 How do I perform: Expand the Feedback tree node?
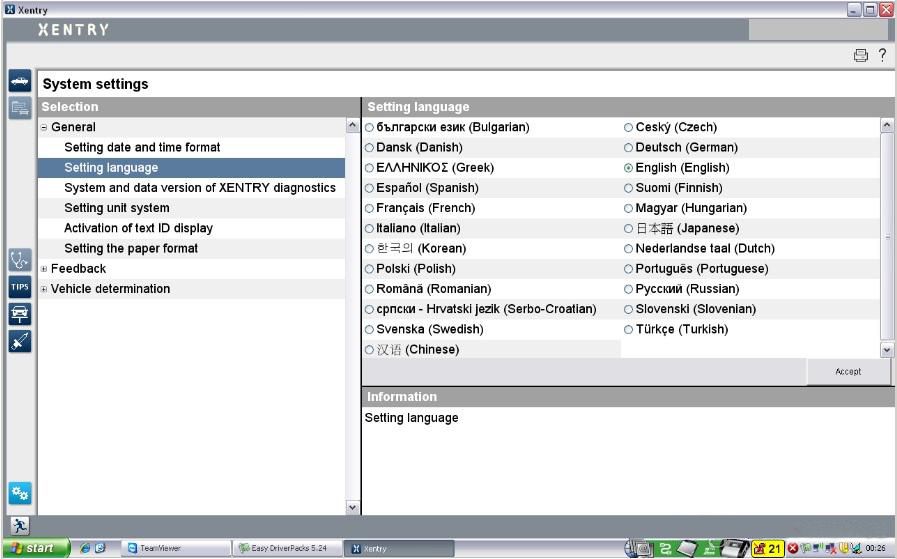pos(44,269)
